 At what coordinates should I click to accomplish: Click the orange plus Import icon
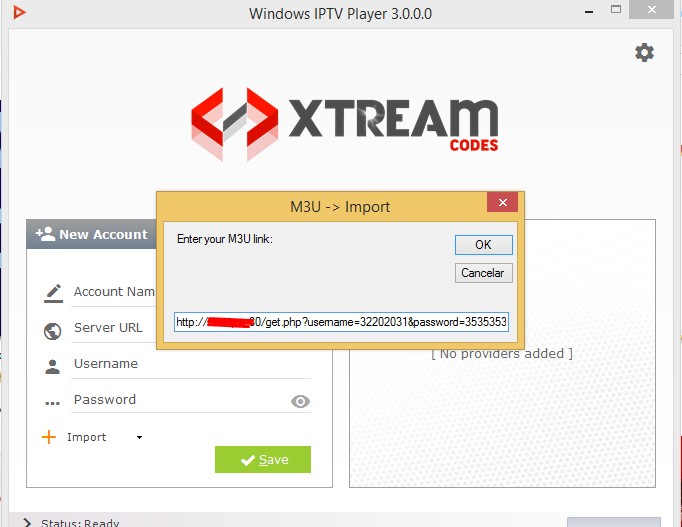click(49, 437)
